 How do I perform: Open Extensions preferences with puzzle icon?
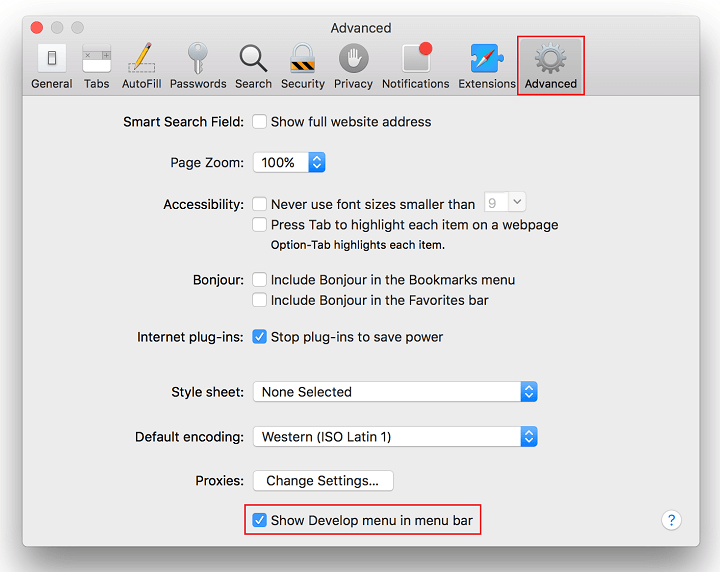point(487,66)
